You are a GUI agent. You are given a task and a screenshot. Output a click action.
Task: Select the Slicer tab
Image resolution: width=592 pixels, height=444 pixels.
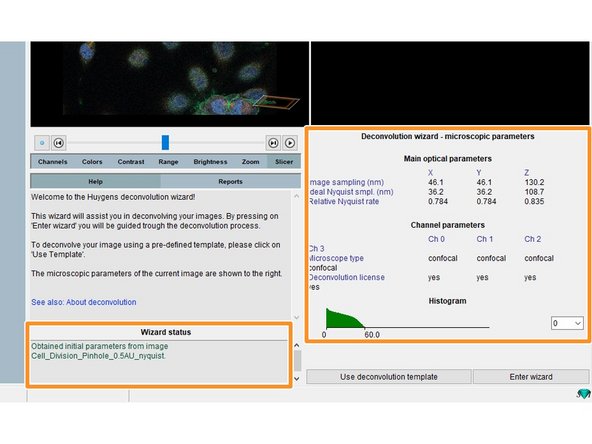pyautogui.click(x=284, y=162)
